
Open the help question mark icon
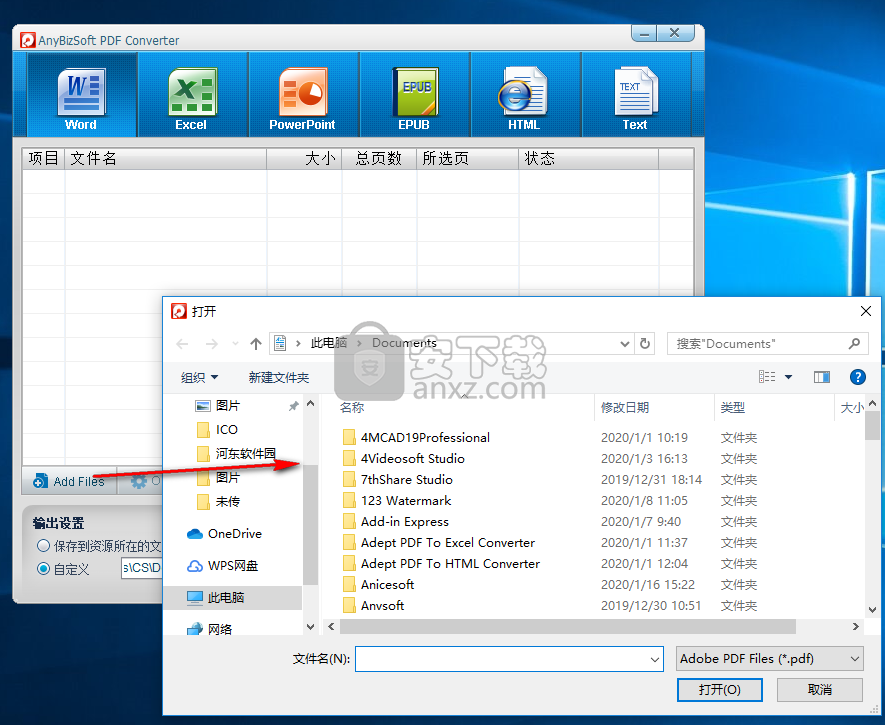(x=857, y=377)
